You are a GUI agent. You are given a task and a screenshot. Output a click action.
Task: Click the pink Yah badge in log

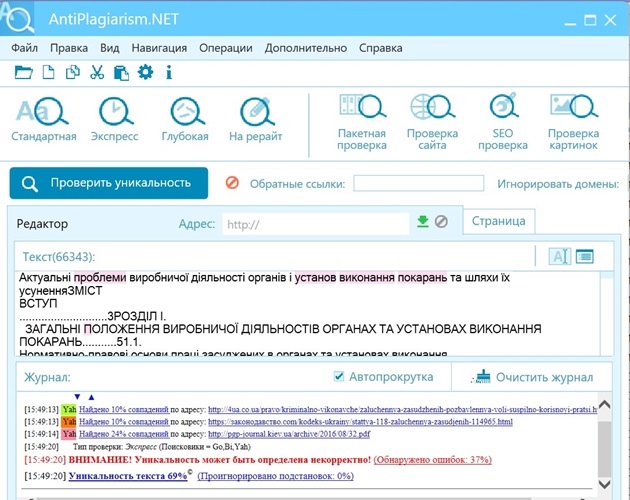point(69,434)
